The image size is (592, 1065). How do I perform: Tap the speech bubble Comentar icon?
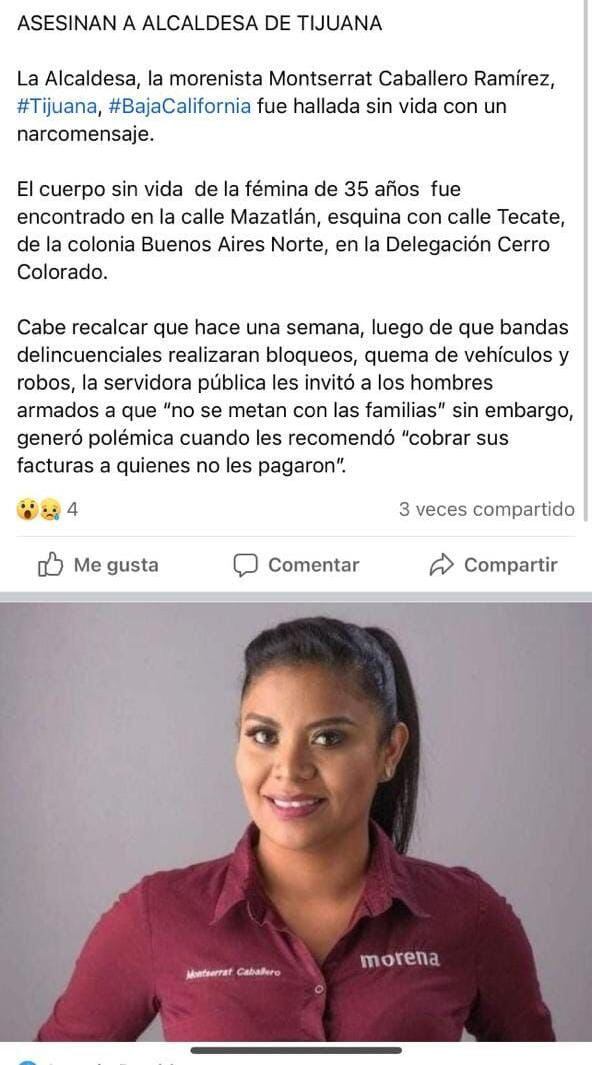coord(245,565)
